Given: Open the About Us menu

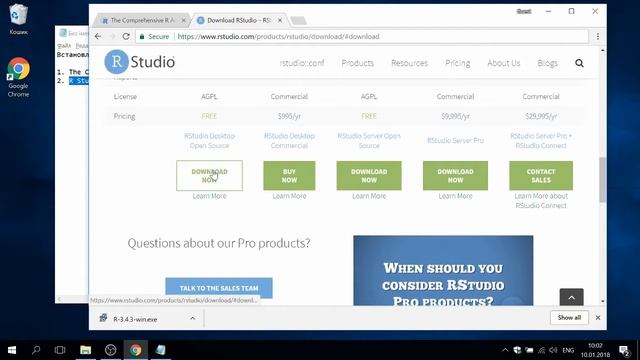Looking at the screenshot, I should tap(504, 63).
